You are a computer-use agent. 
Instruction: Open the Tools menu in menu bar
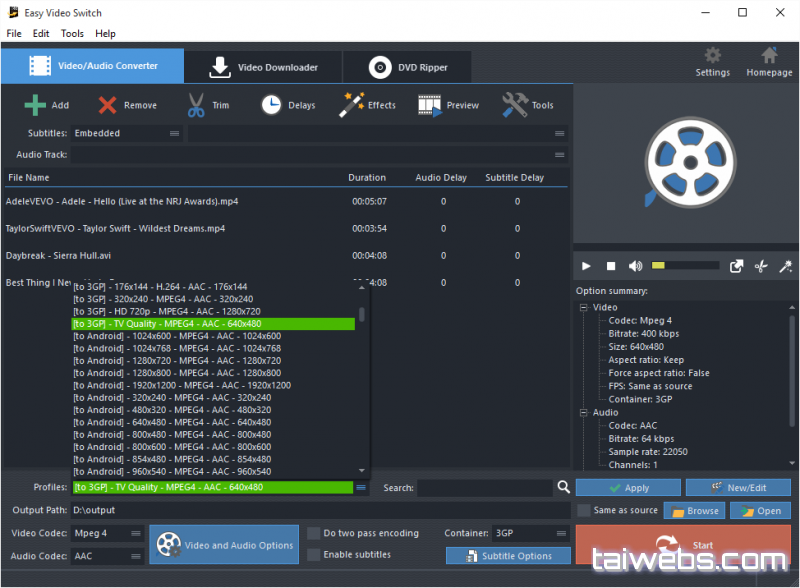tap(72, 33)
